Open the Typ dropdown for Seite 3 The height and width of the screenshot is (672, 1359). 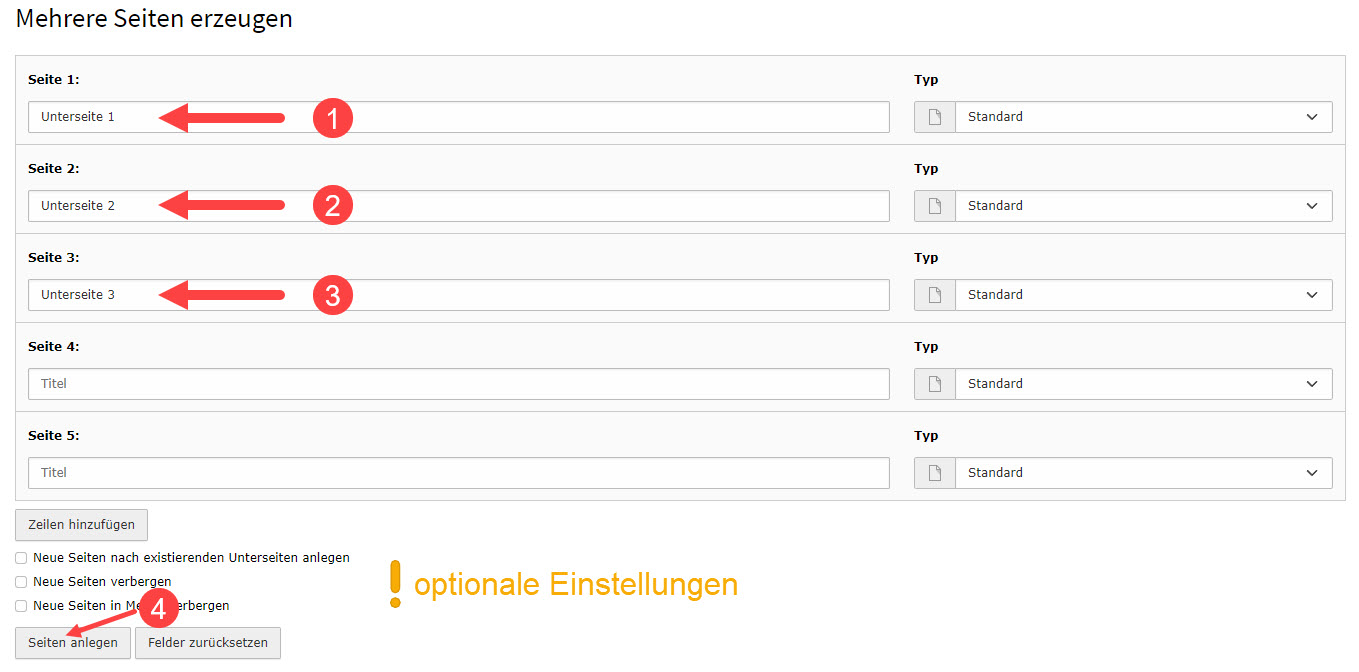point(1143,295)
